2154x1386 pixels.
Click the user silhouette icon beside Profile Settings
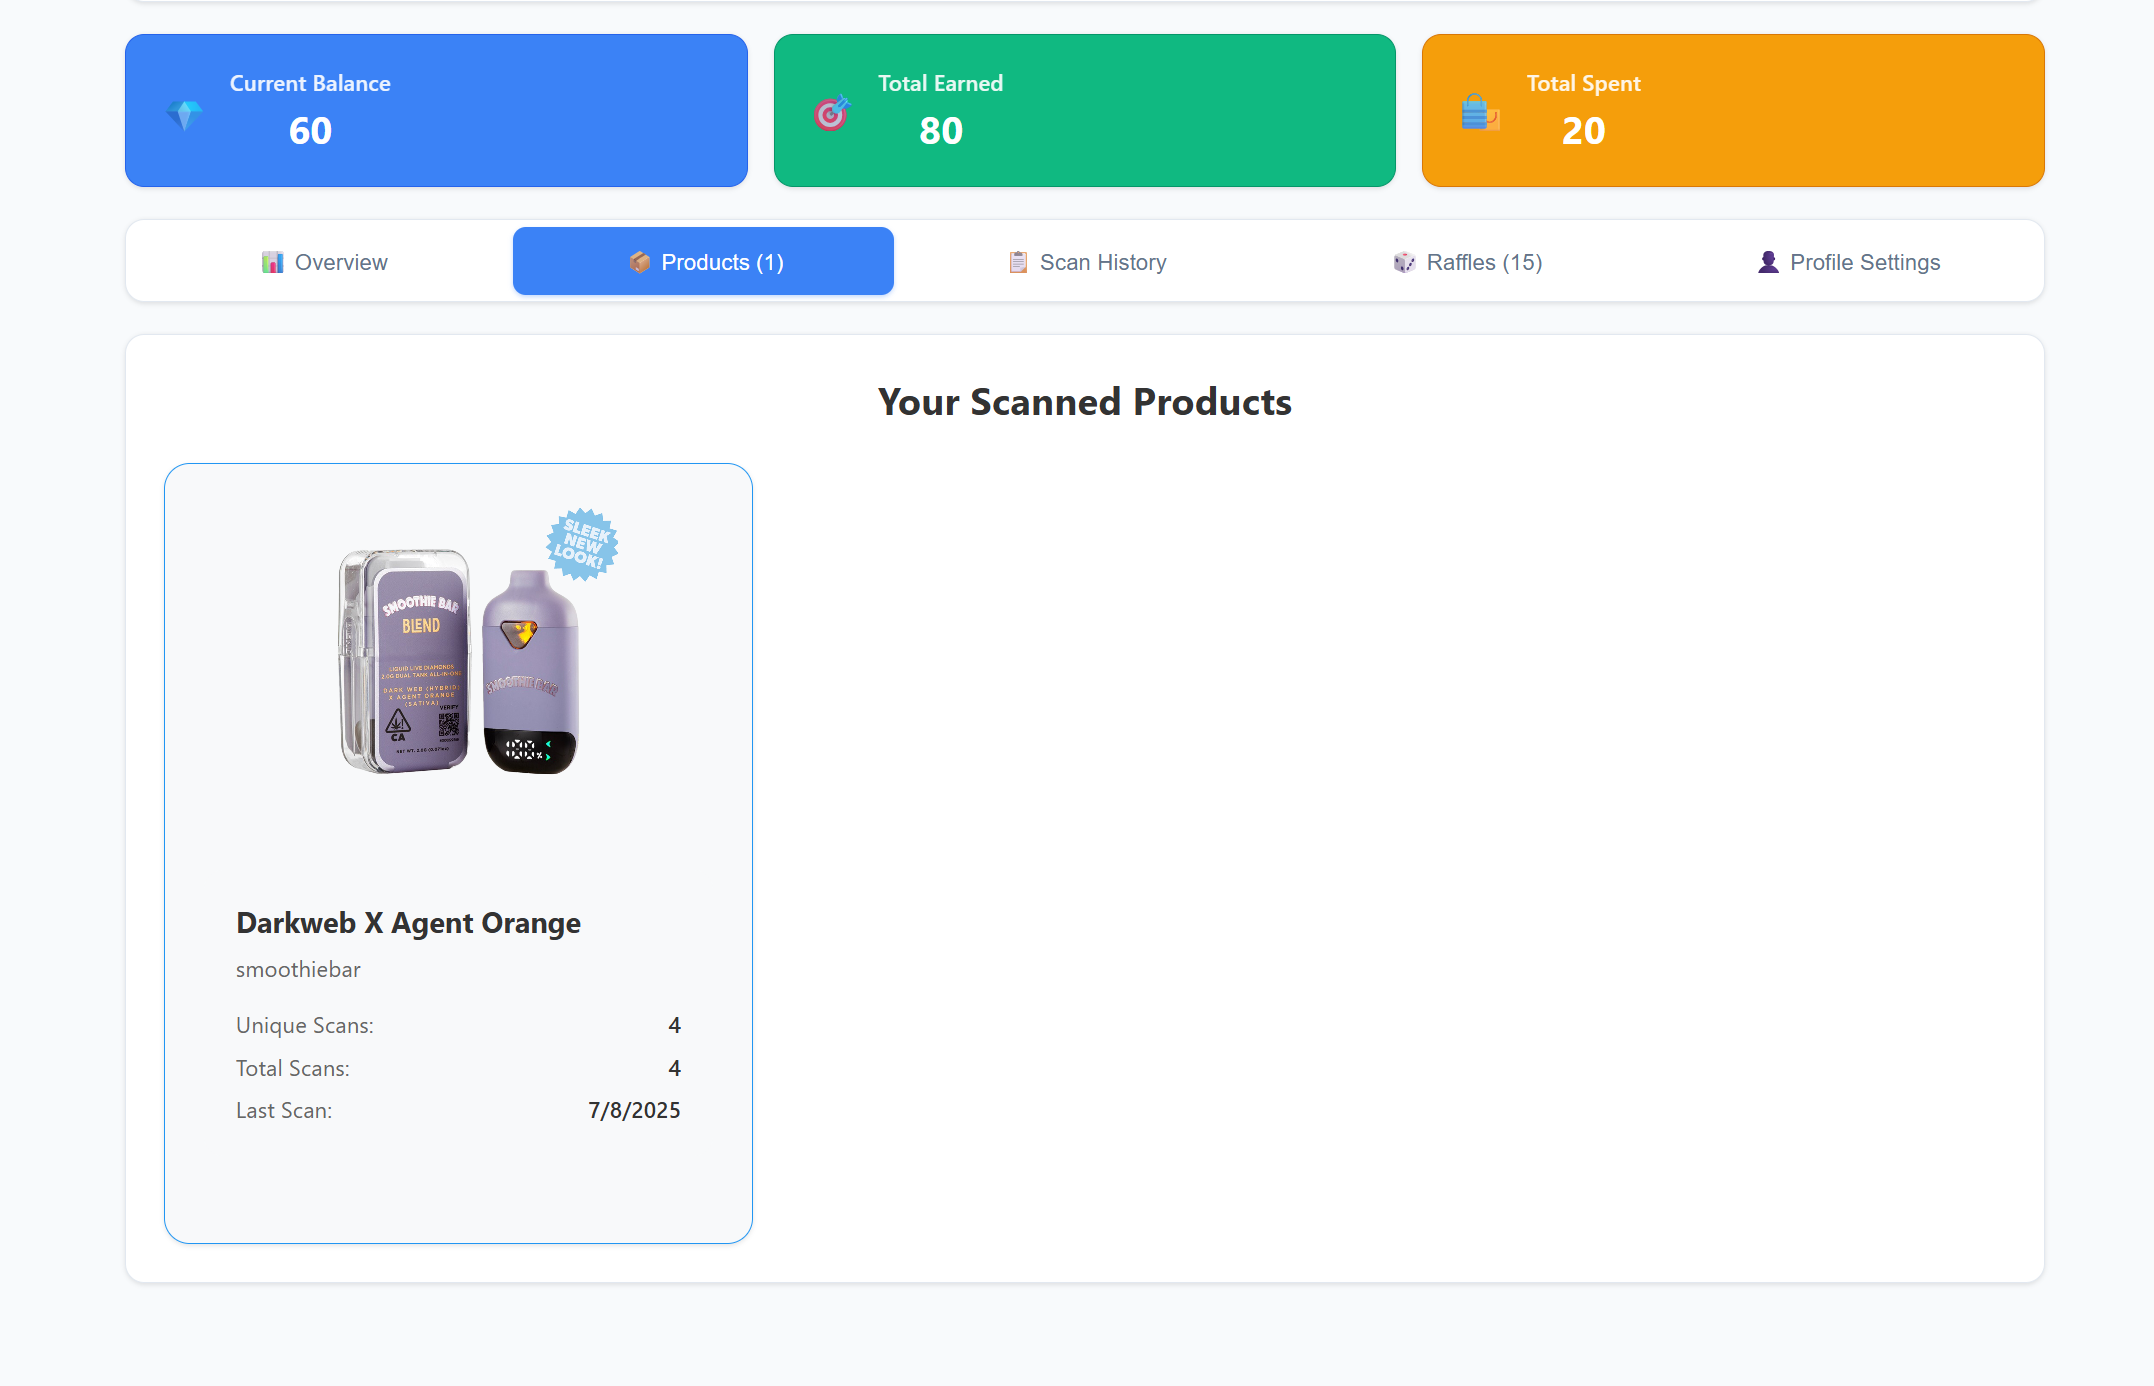pos(1768,262)
